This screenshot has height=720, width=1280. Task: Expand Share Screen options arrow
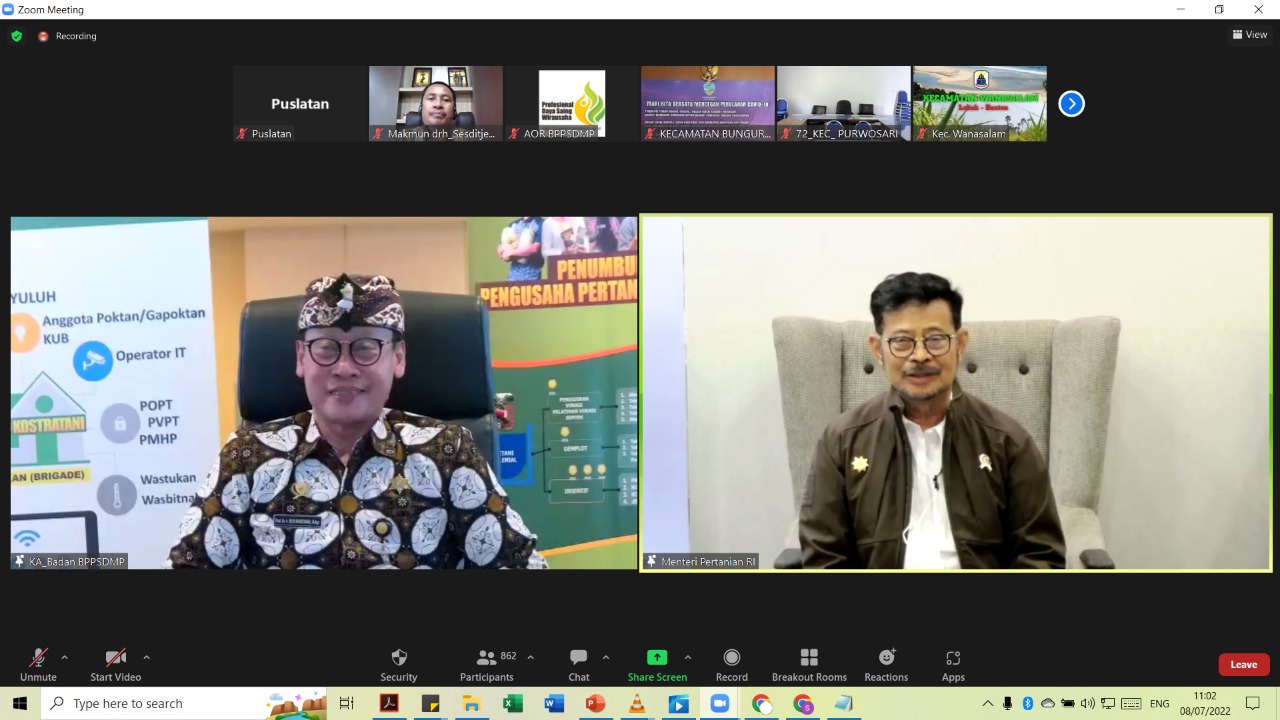687,657
